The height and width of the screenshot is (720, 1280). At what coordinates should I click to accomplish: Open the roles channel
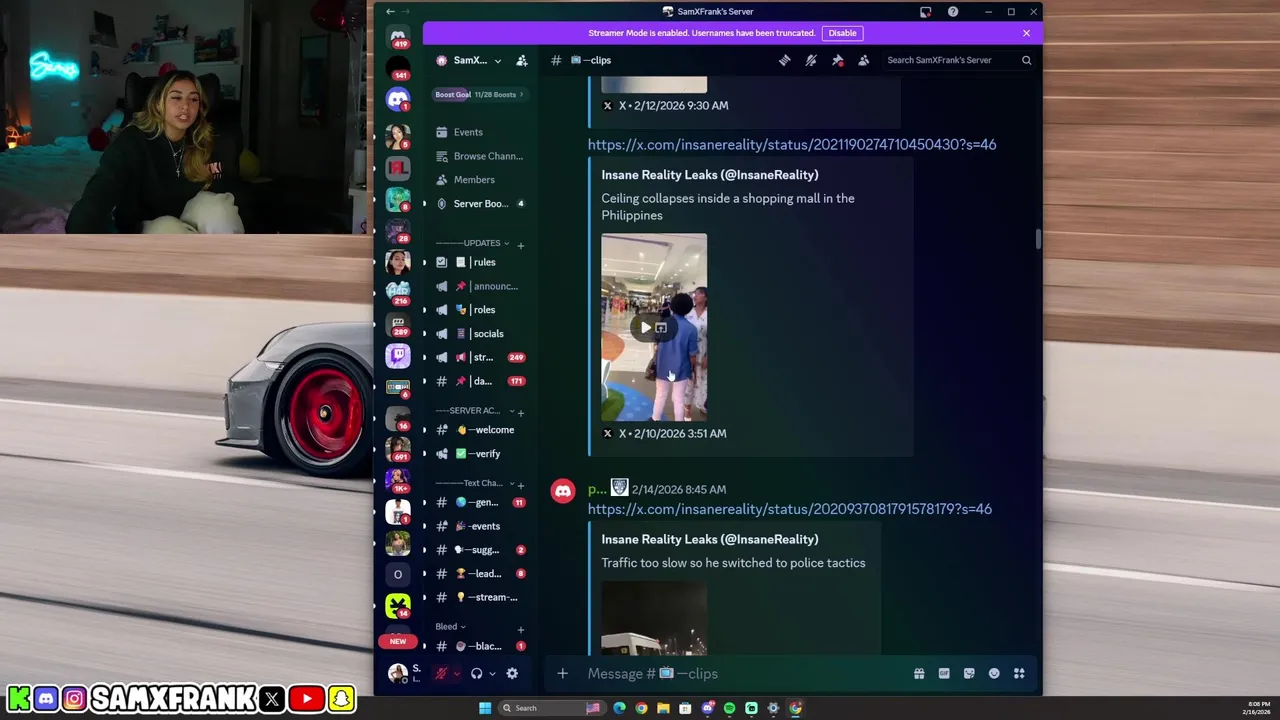(480, 310)
